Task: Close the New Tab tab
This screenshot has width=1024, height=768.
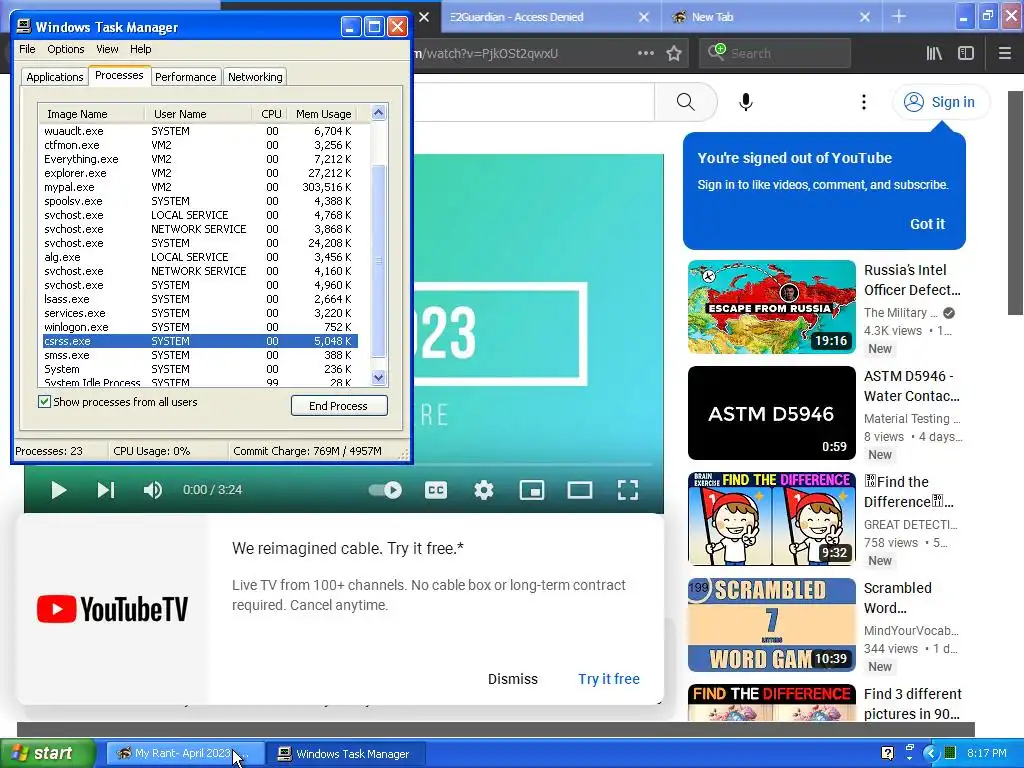Action: pos(865,17)
